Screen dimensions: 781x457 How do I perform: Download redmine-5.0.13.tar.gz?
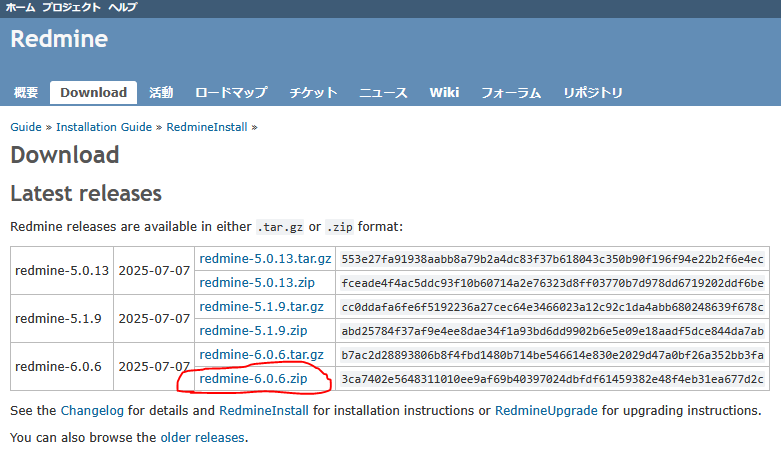(265, 258)
